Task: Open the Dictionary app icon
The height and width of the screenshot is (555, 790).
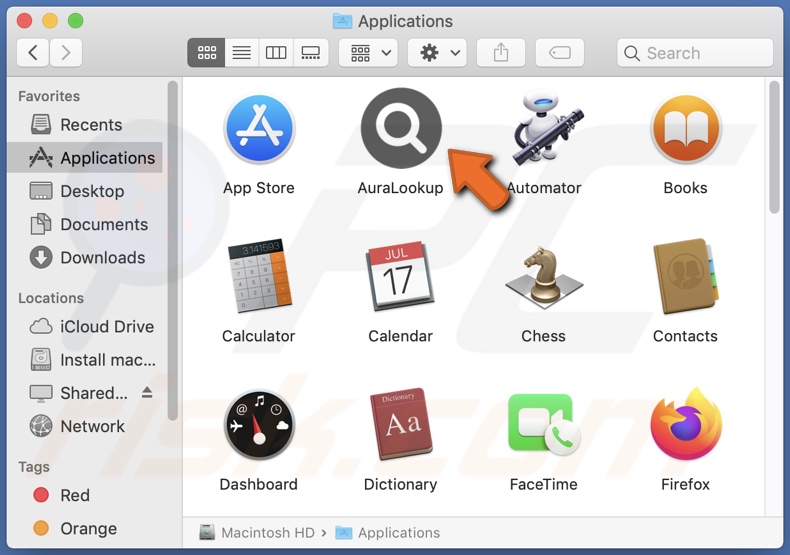Action: pyautogui.click(x=401, y=424)
